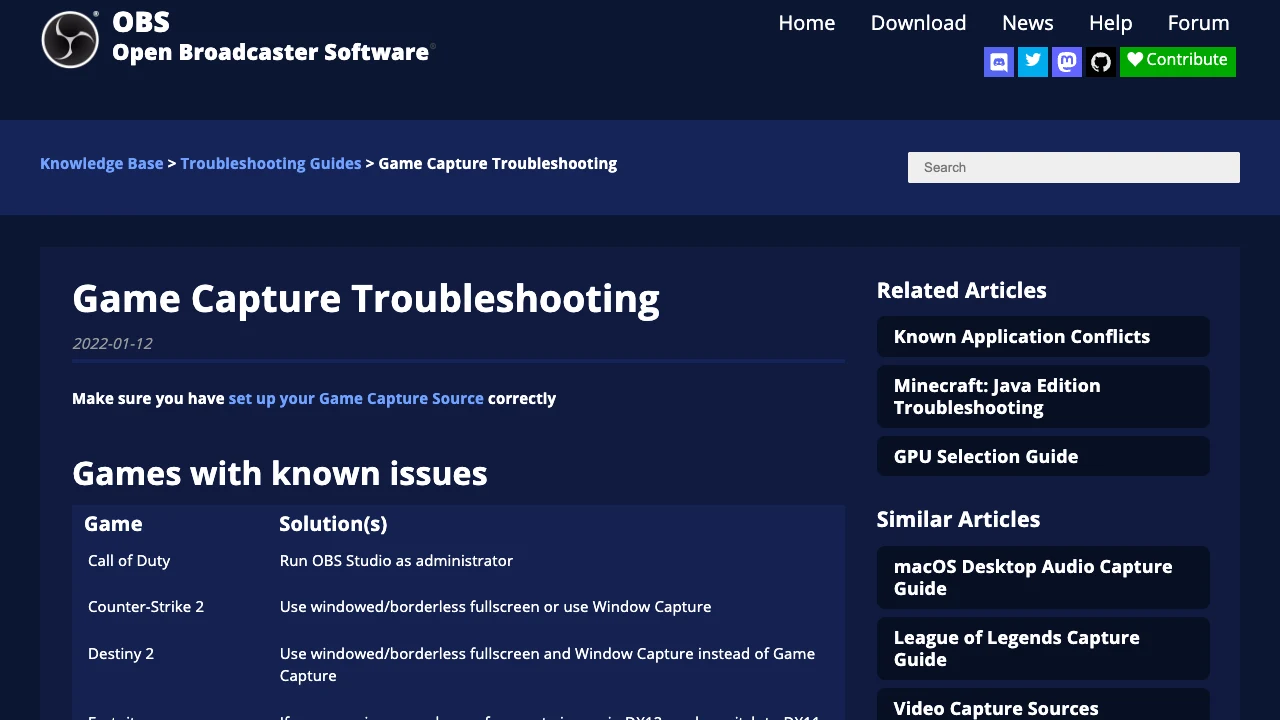
Task: Open the Forum menu item
Action: click(1198, 23)
